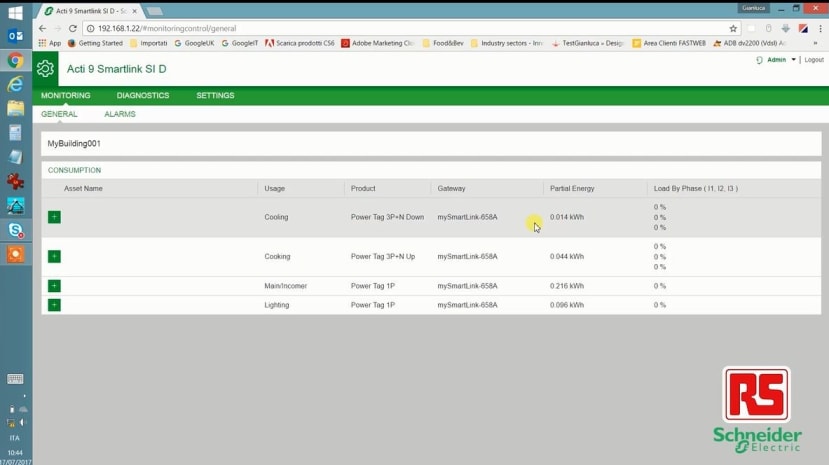Click the browser forward arrow

click(x=58, y=29)
